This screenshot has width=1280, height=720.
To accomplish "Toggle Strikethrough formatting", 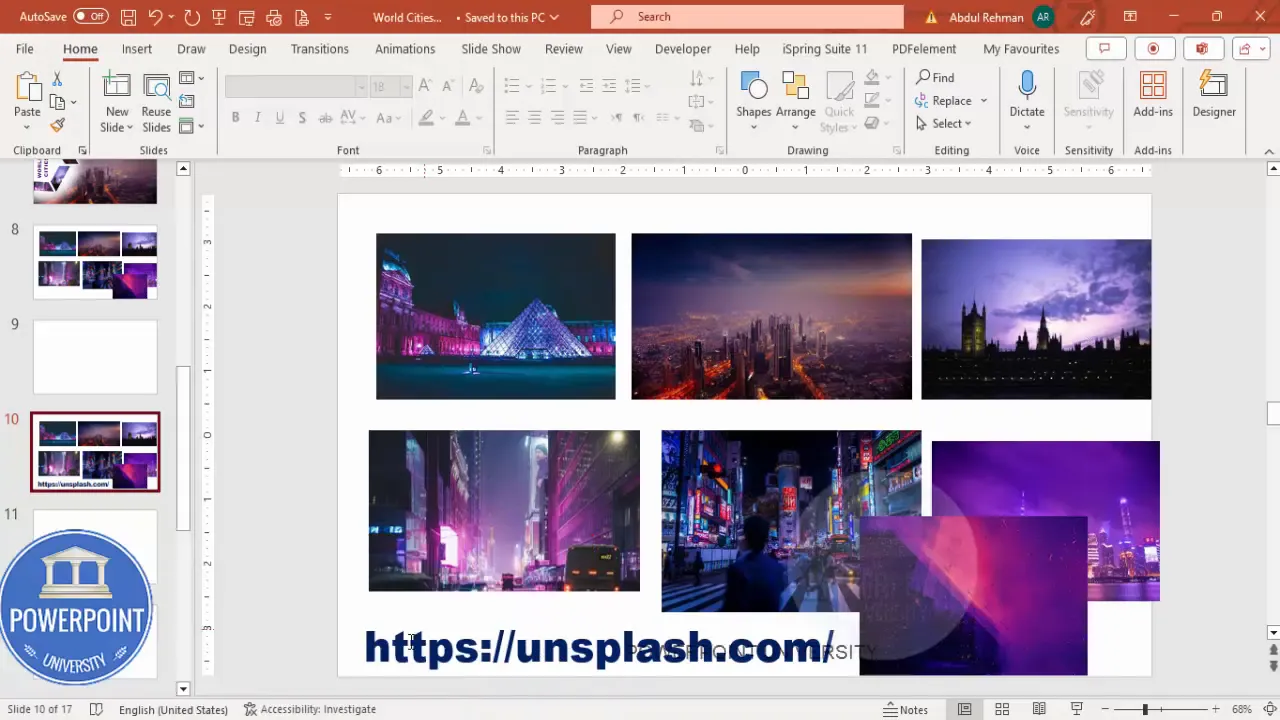I will [326, 118].
